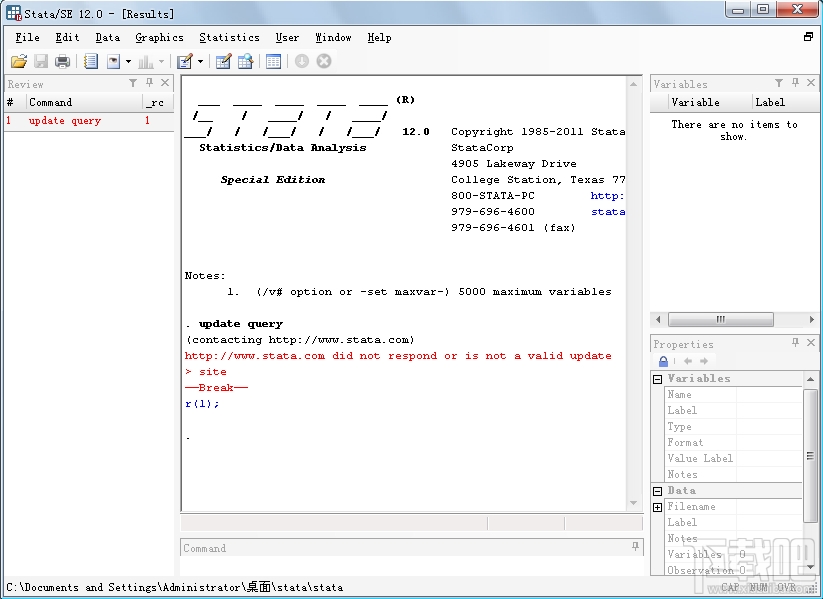Viewport: 823px width, 599px height.
Task: Open the Statistics menu
Action: click(x=229, y=37)
